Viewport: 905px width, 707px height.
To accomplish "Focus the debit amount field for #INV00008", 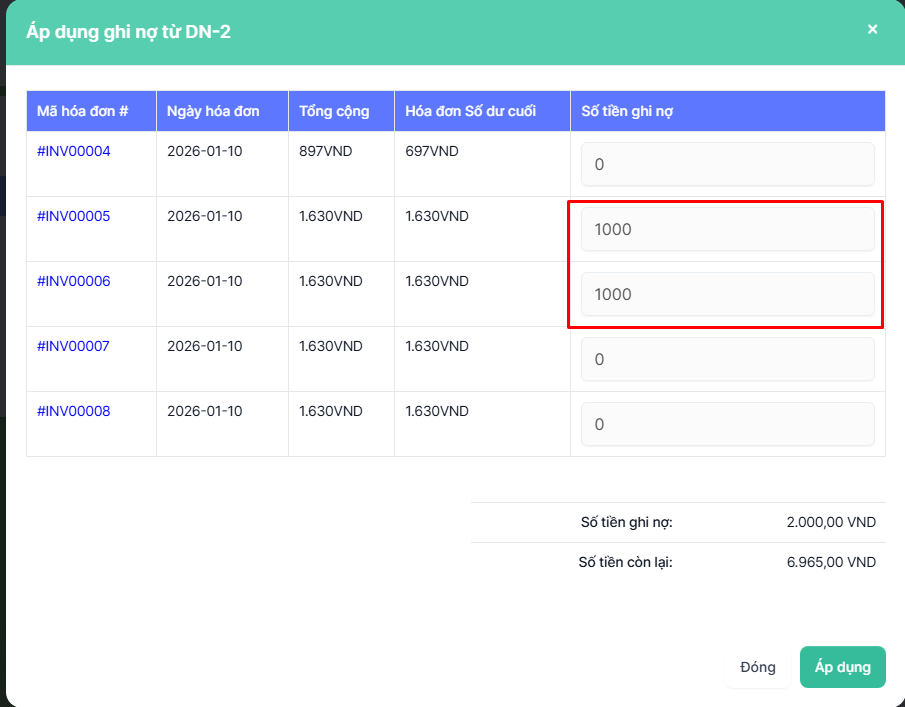I will click(x=727, y=424).
